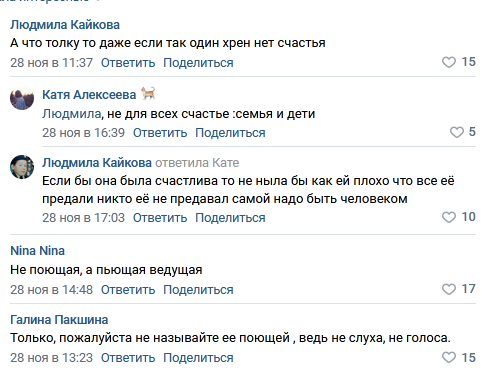Reply to Катя Алексеева's 16:39 comment
Image resolution: width=493 pixels, height=371 pixels.
point(160,133)
